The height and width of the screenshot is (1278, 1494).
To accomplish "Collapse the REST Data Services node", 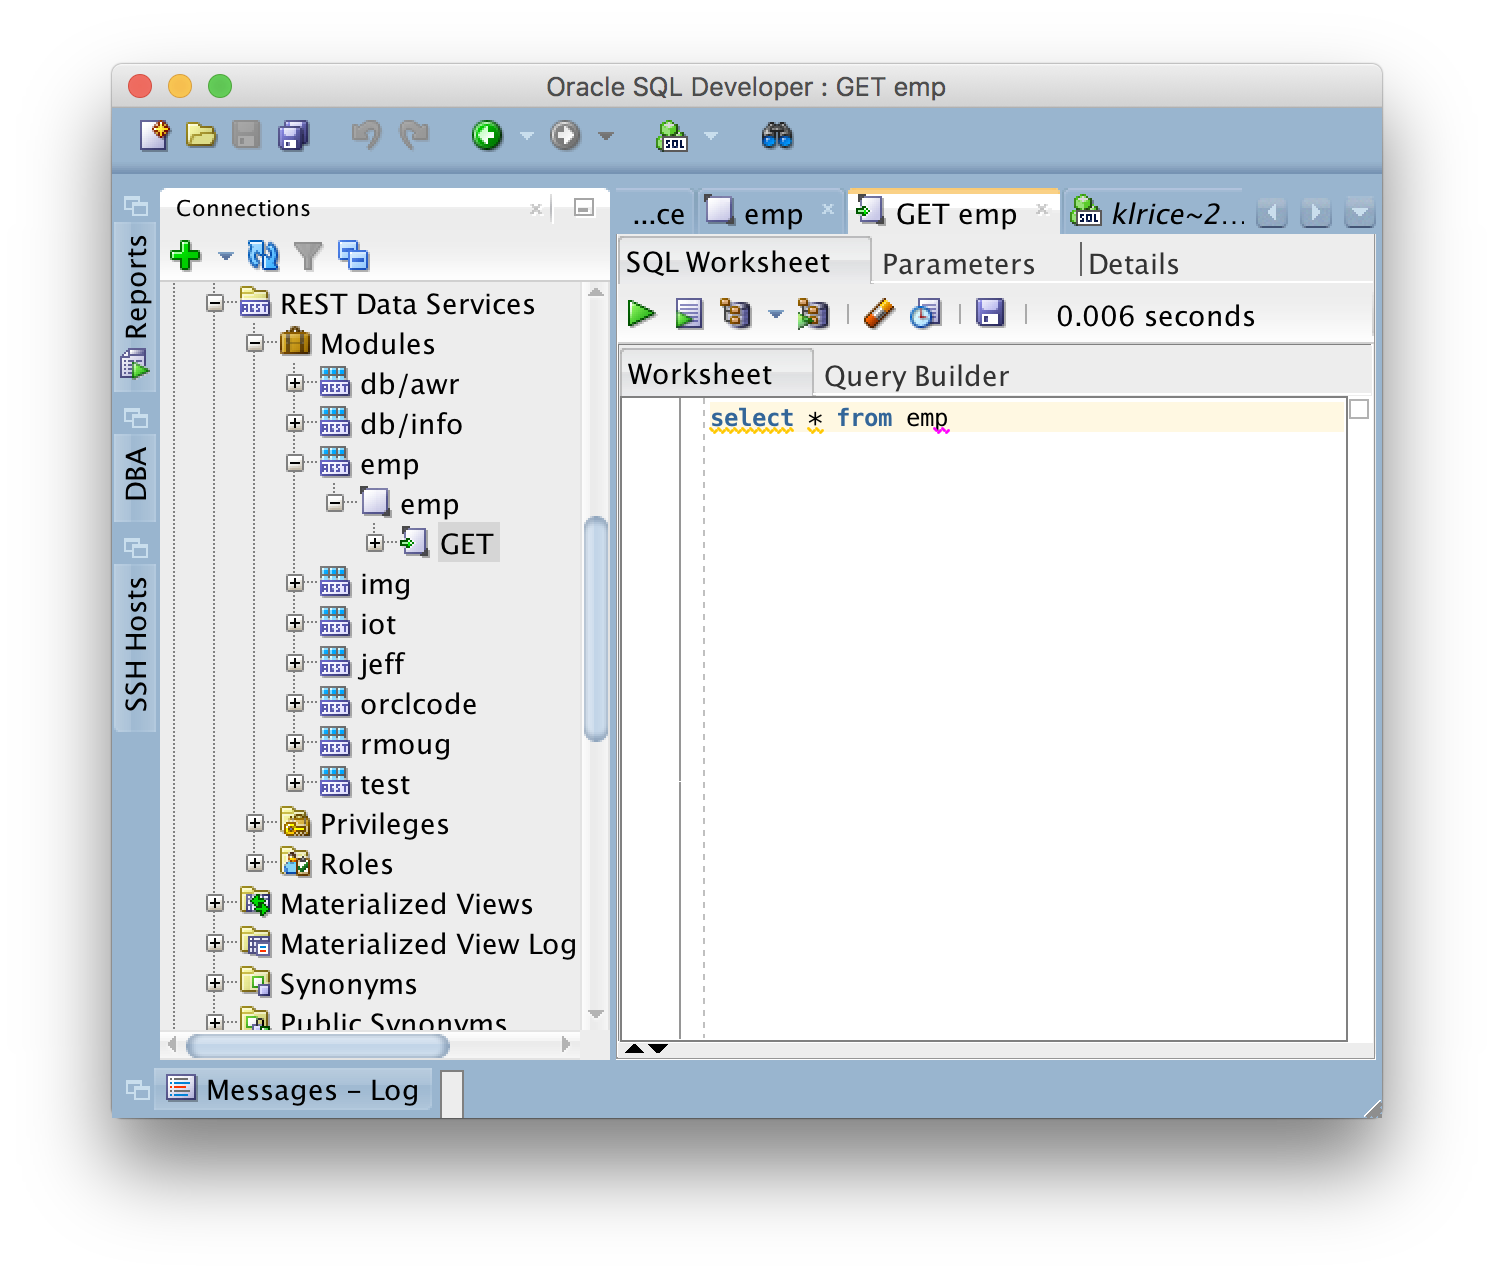I will coord(215,303).
